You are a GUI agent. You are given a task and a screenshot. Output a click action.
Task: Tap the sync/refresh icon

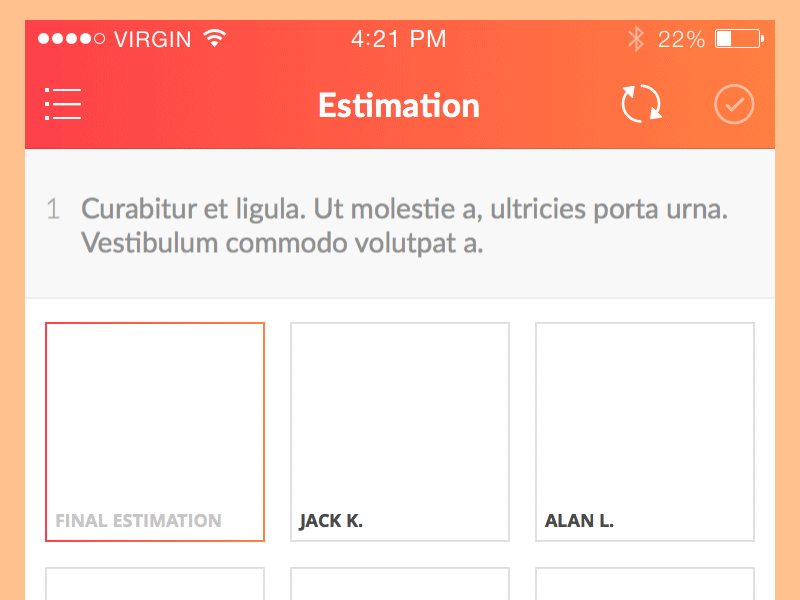coord(641,103)
